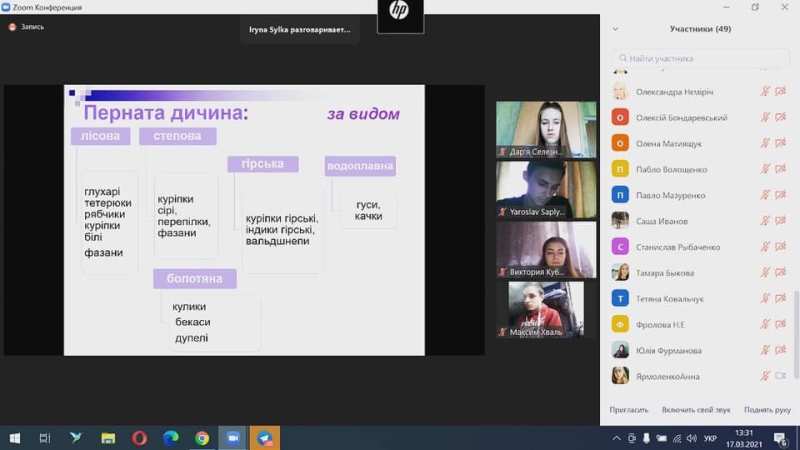This screenshot has height=450, width=800.
Task: Toggle Включить свой звук to unmute
Action: tap(696, 410)
